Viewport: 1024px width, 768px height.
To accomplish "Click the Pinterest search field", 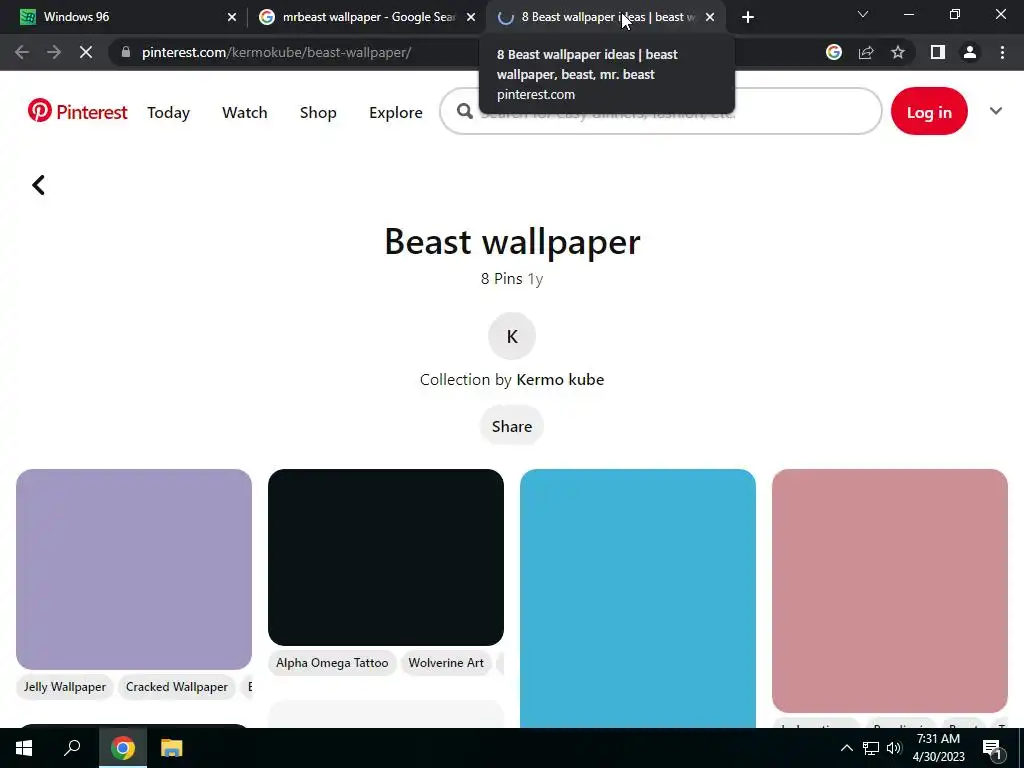I will click(x=661, y=112).
